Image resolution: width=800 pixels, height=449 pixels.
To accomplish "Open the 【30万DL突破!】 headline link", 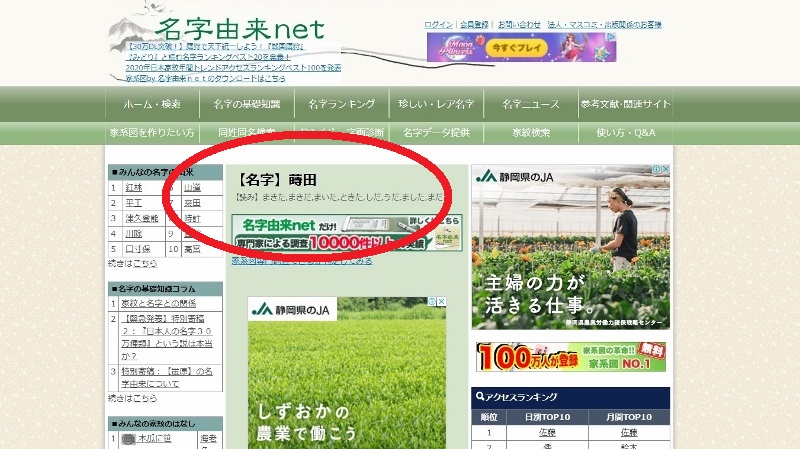I will (215, 46).
